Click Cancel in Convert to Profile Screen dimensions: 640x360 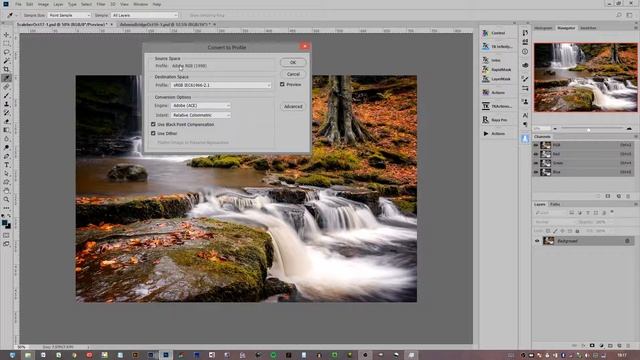click(293, 74)
